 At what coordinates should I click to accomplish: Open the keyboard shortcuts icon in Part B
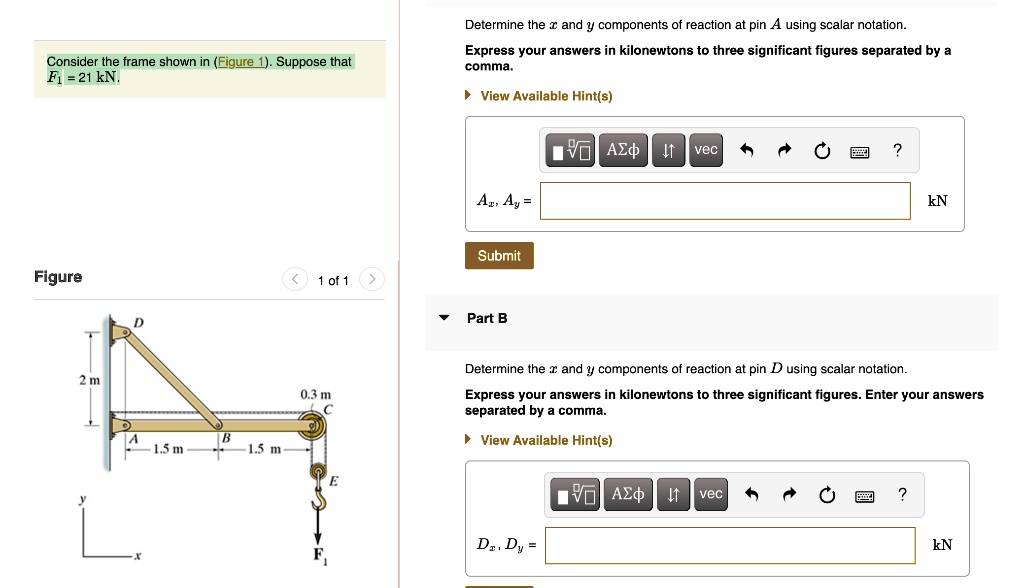click(864, 494)
